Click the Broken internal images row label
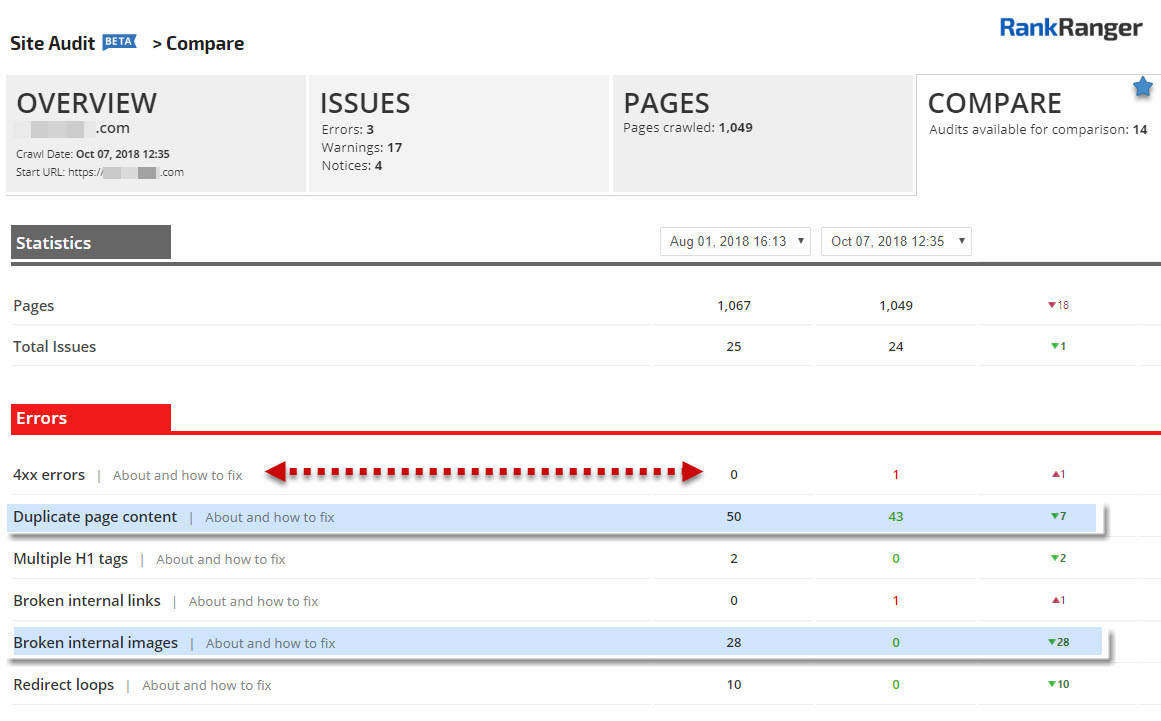 click(x=95, y=643)
